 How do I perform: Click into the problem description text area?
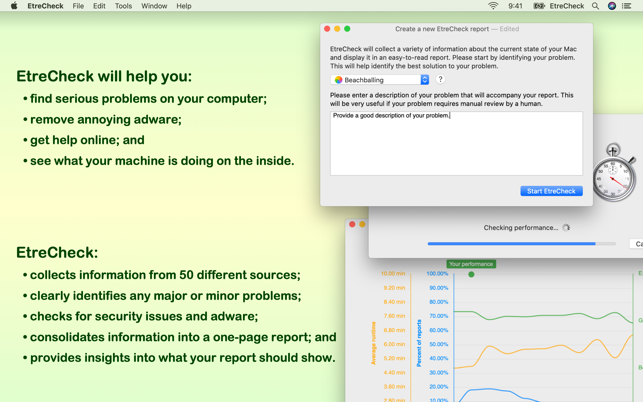tap(456, 143)
